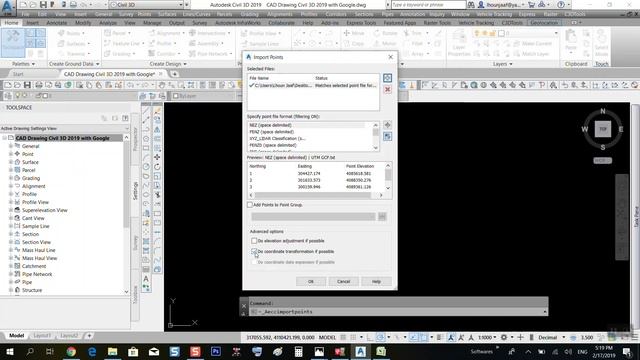The image size is (640, 360).
Task: Click OK in the Import Points dialog
Action: pos(311,282)
